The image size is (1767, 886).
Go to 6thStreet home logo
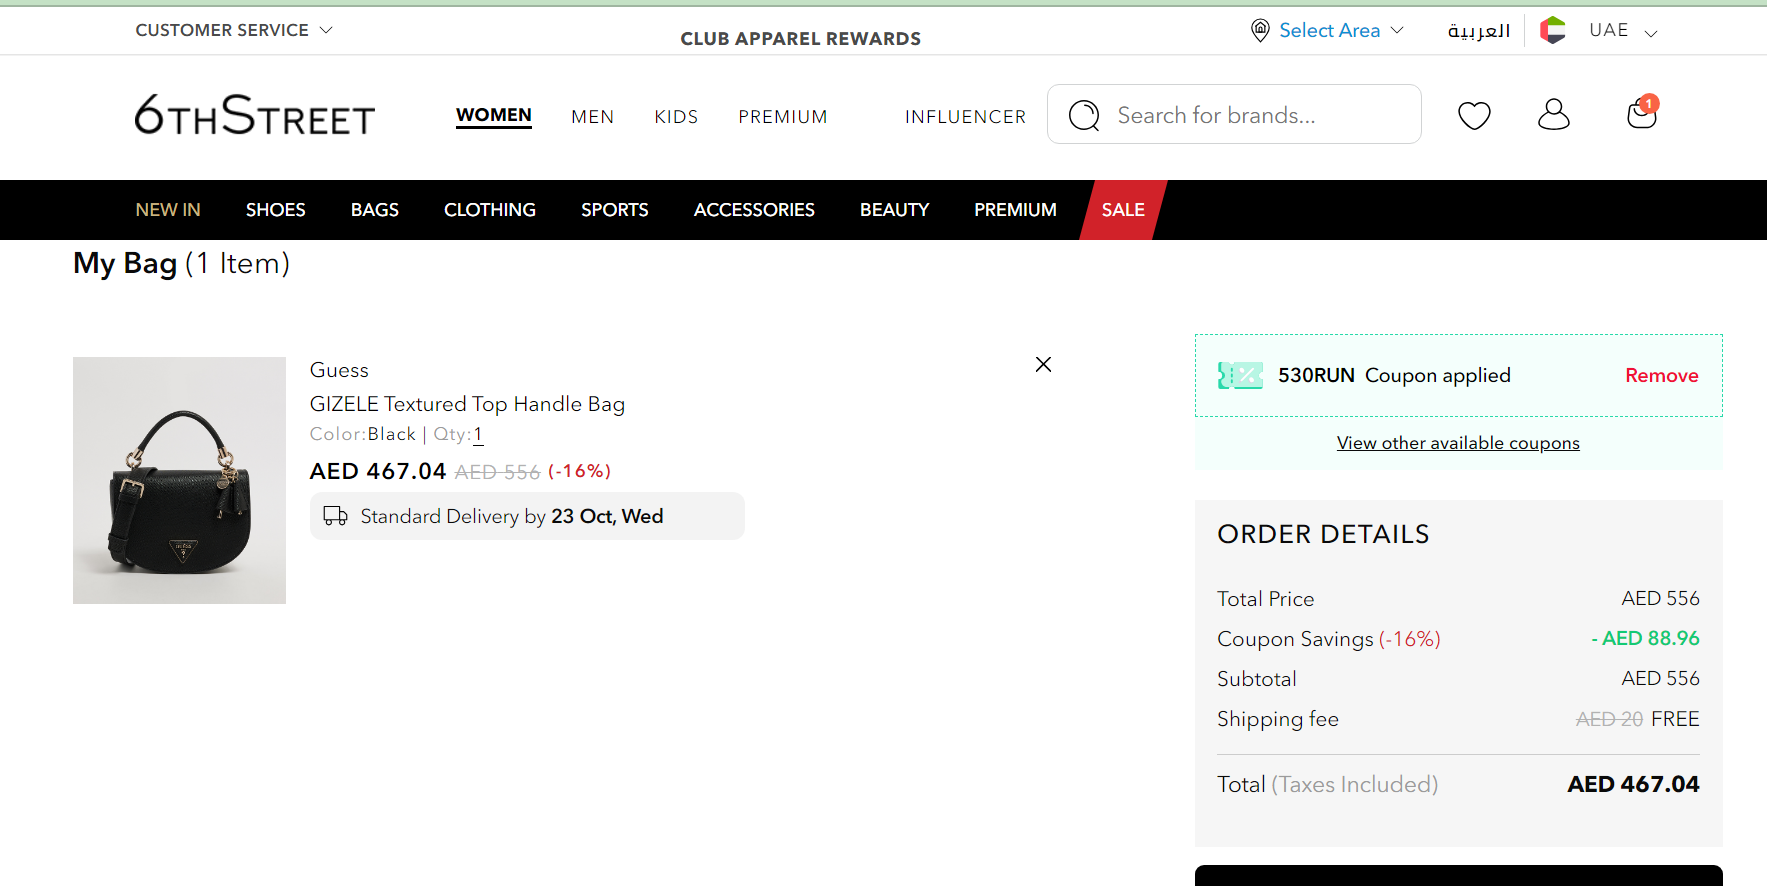point(255,114)
